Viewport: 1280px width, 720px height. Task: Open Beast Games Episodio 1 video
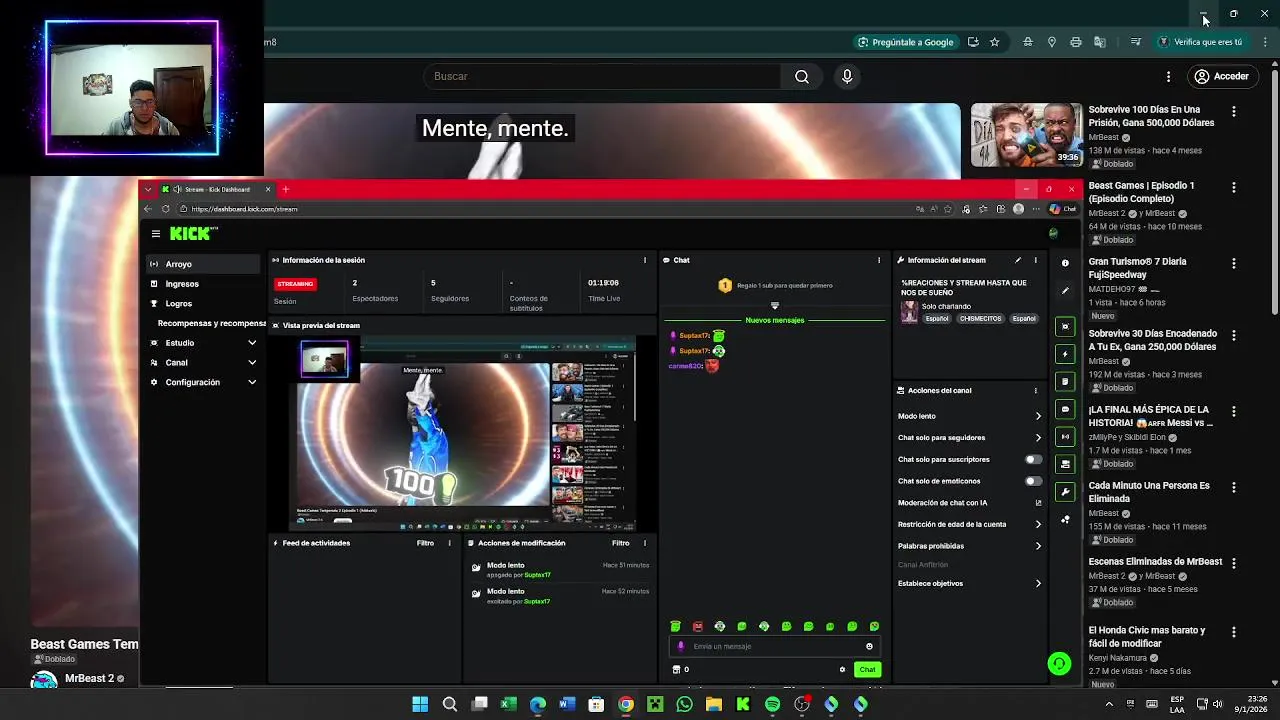tap(1142, 192)
